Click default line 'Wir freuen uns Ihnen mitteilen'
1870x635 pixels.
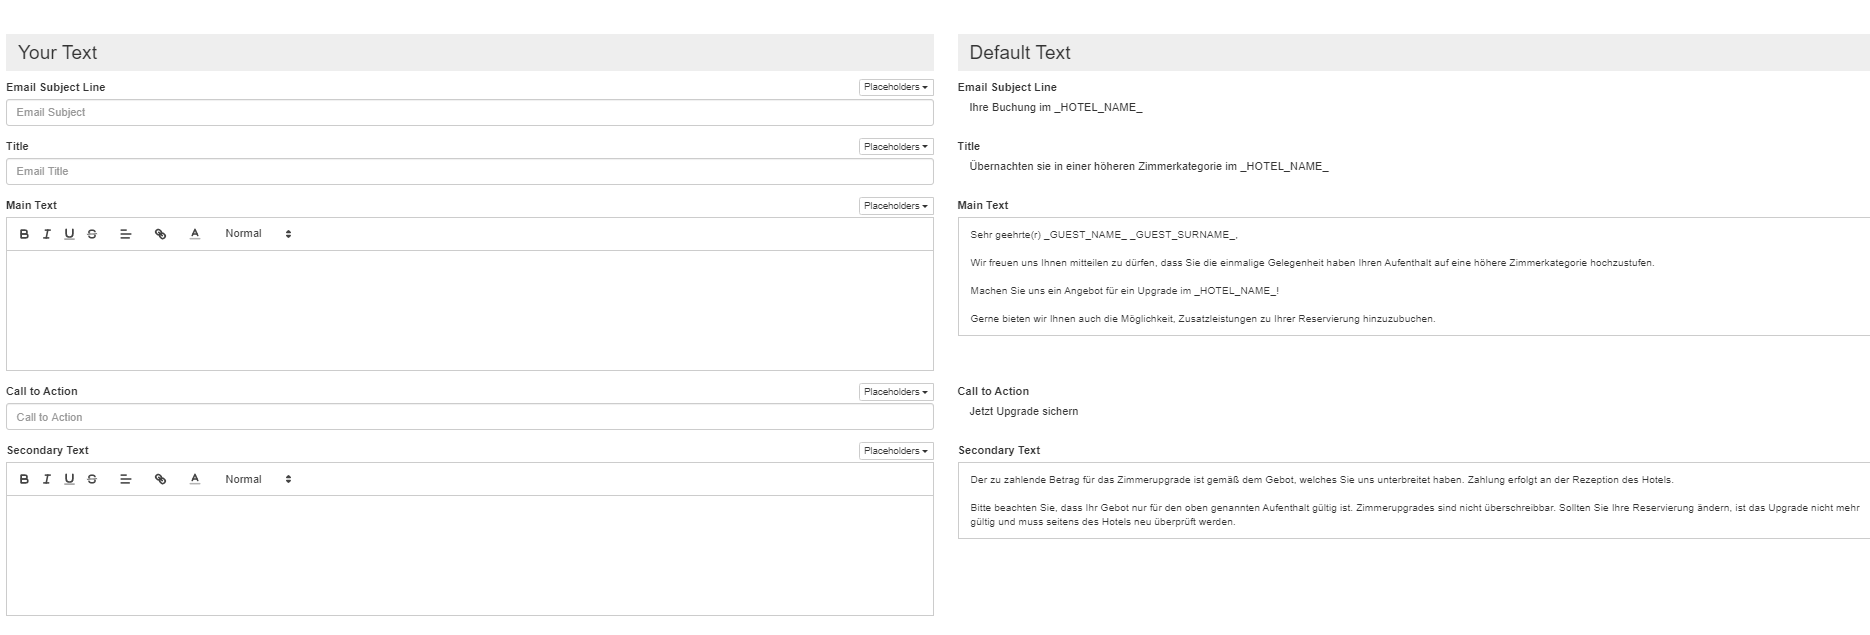pyautogui.click(x=1312, y=263)
